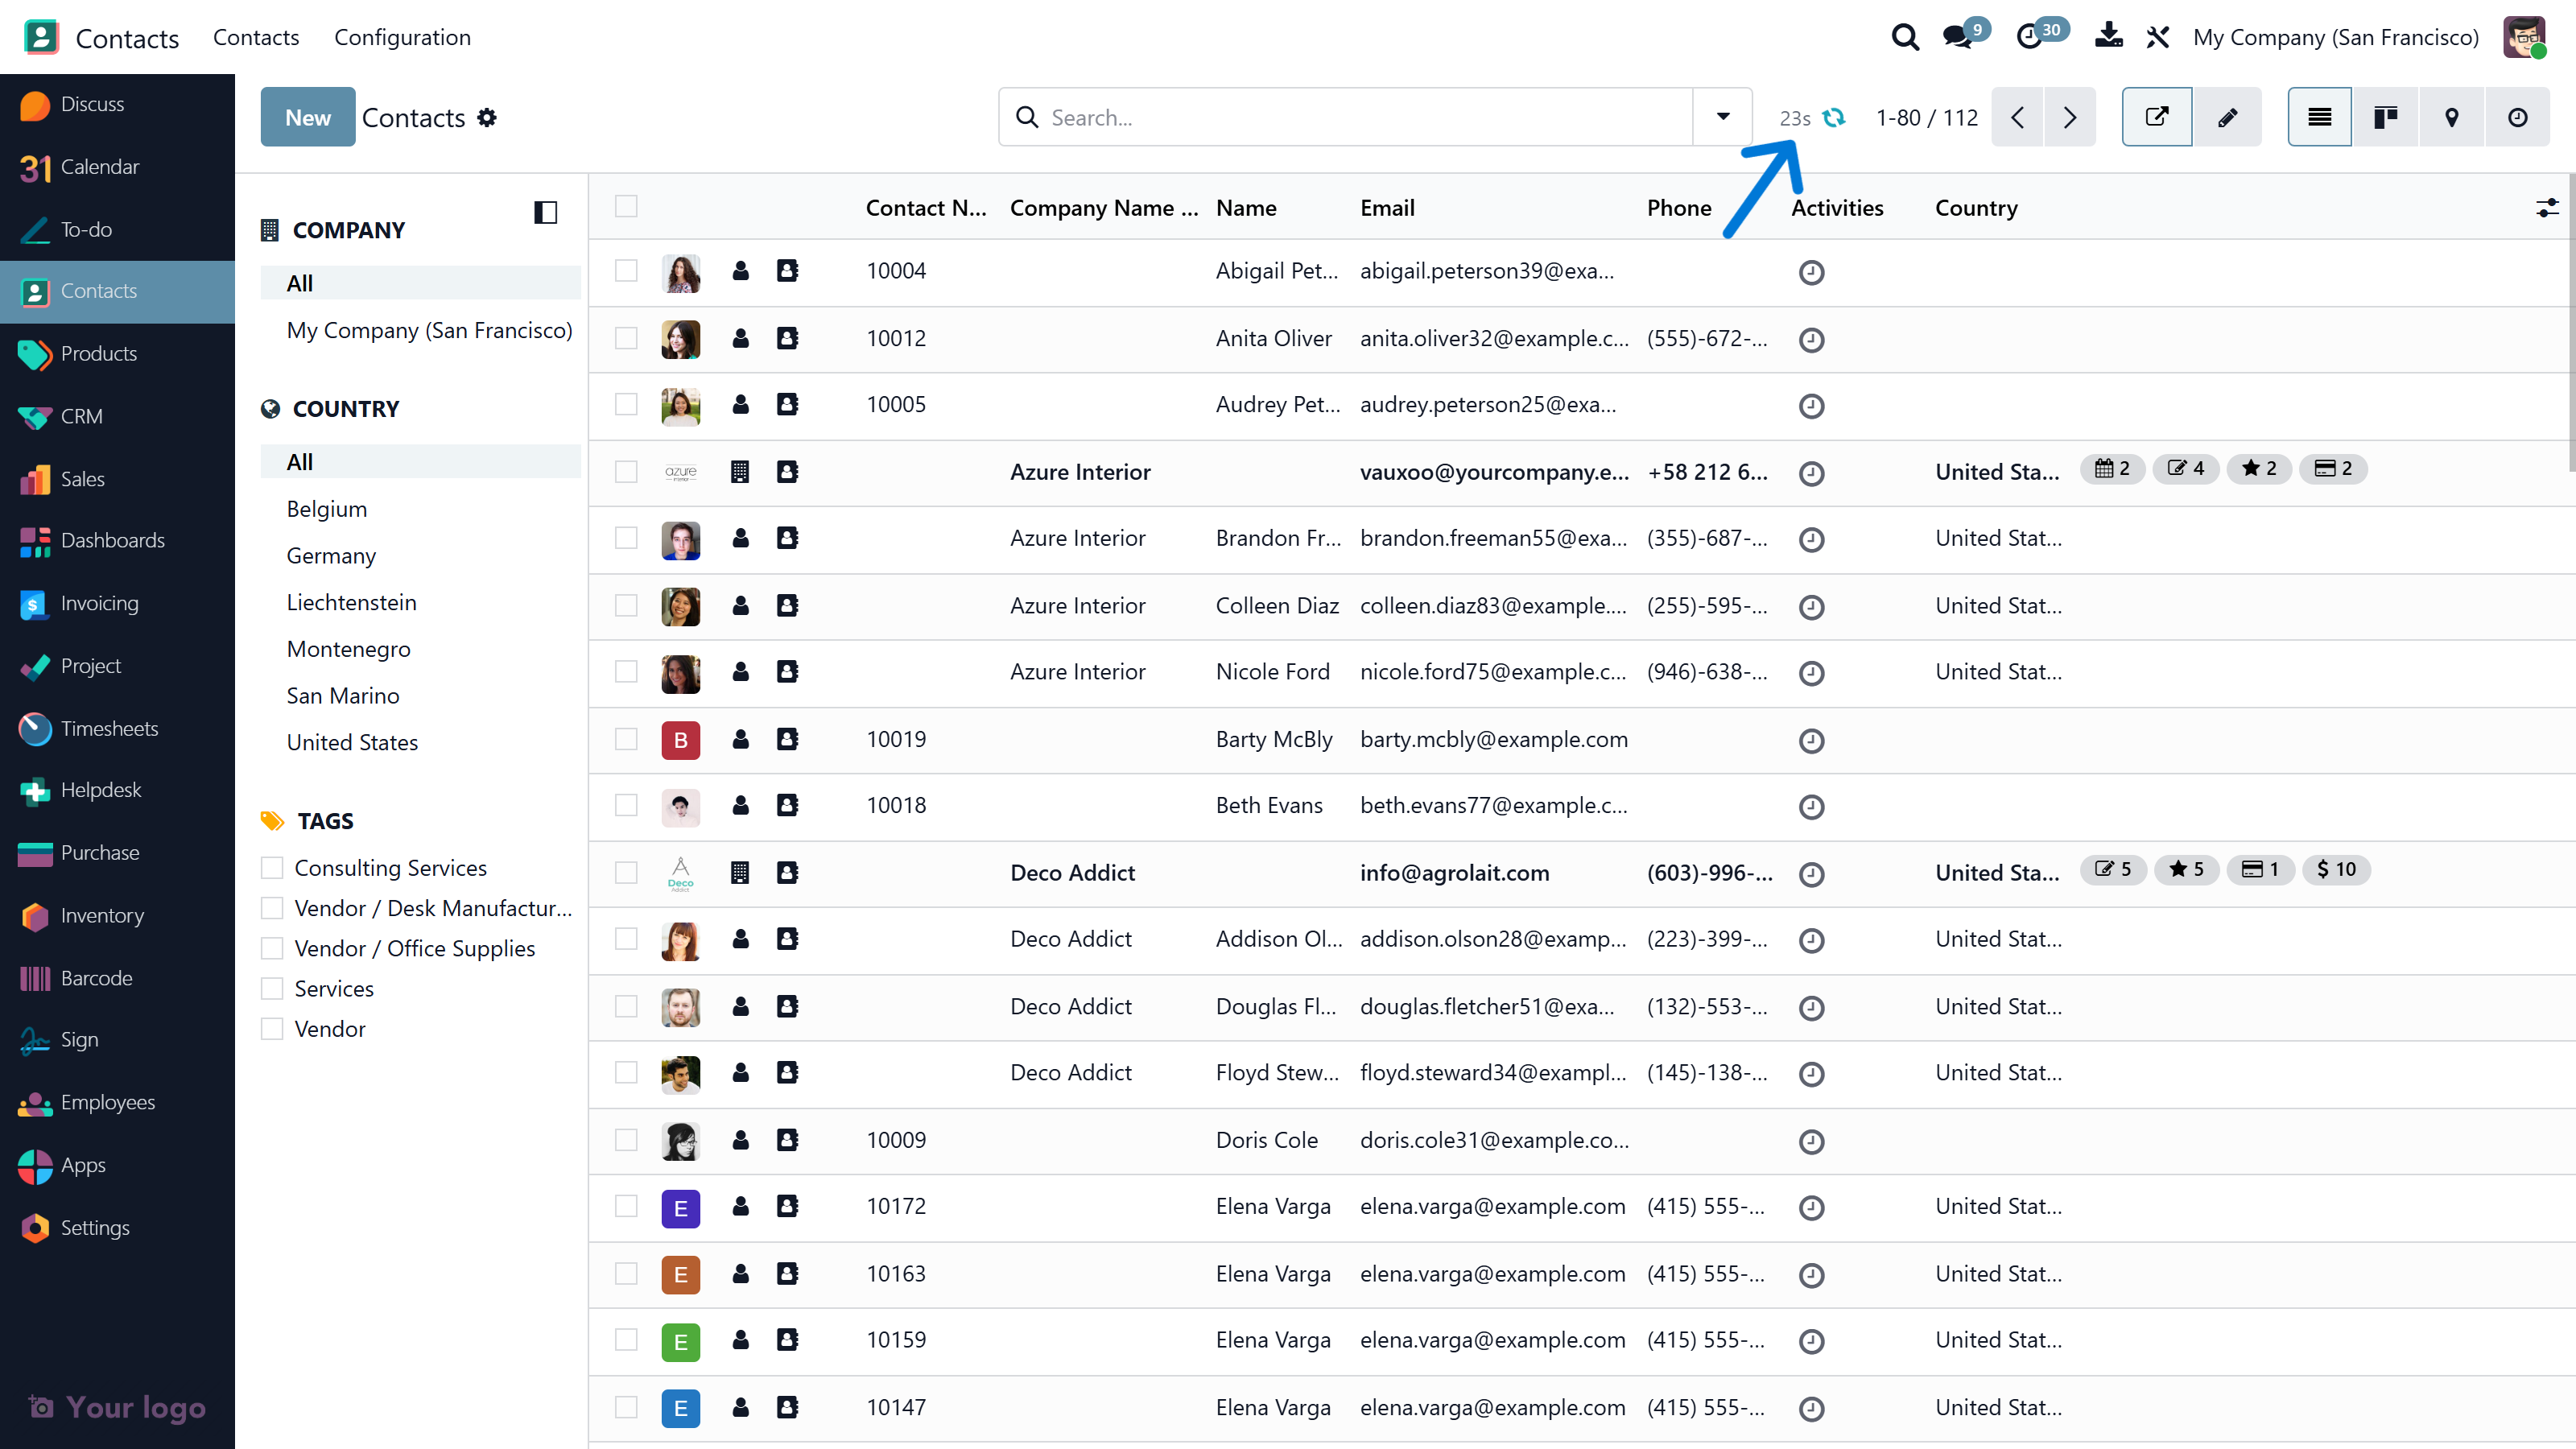Open the messages conversation icon
The width and height of the screenshot is (2576, 1449).
tap(1957, 37)
